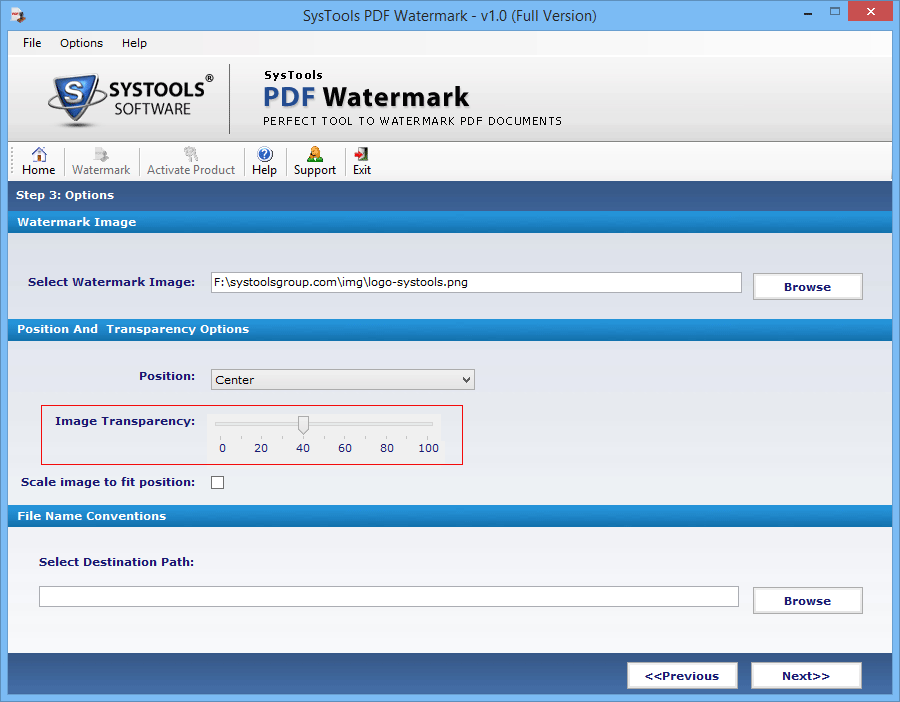Proceed with the Next>> button
The width and height of the screenshot is (900, 702).
coord(806,676)
